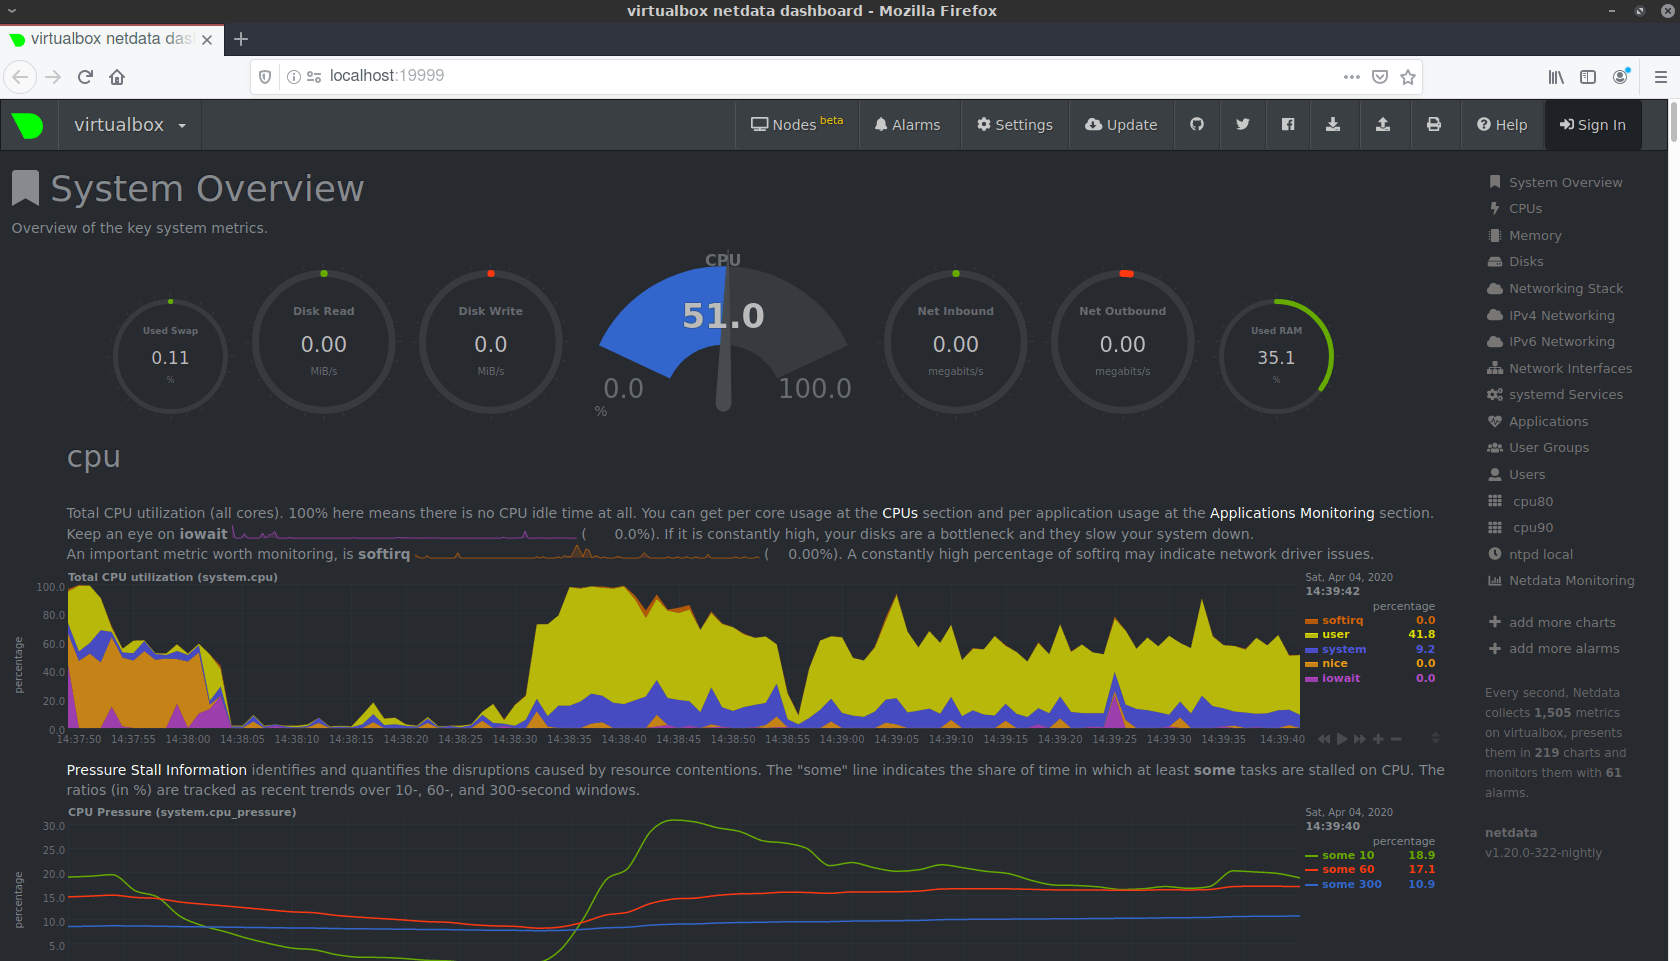Zoom out CPU chart with minus icon
The height and width of the screenshot is (961, 1680).
point(1396,739)
